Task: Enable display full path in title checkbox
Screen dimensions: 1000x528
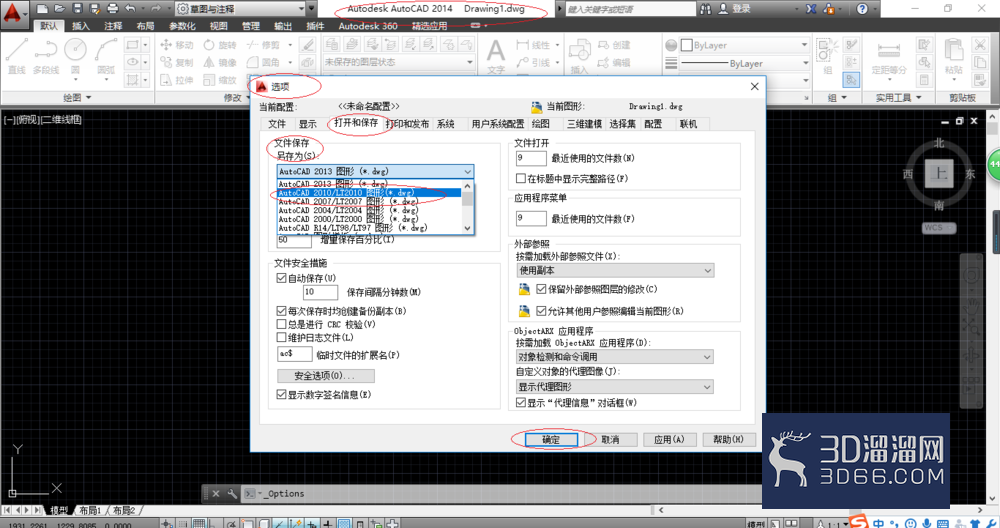Action: [x=521, y=179]
